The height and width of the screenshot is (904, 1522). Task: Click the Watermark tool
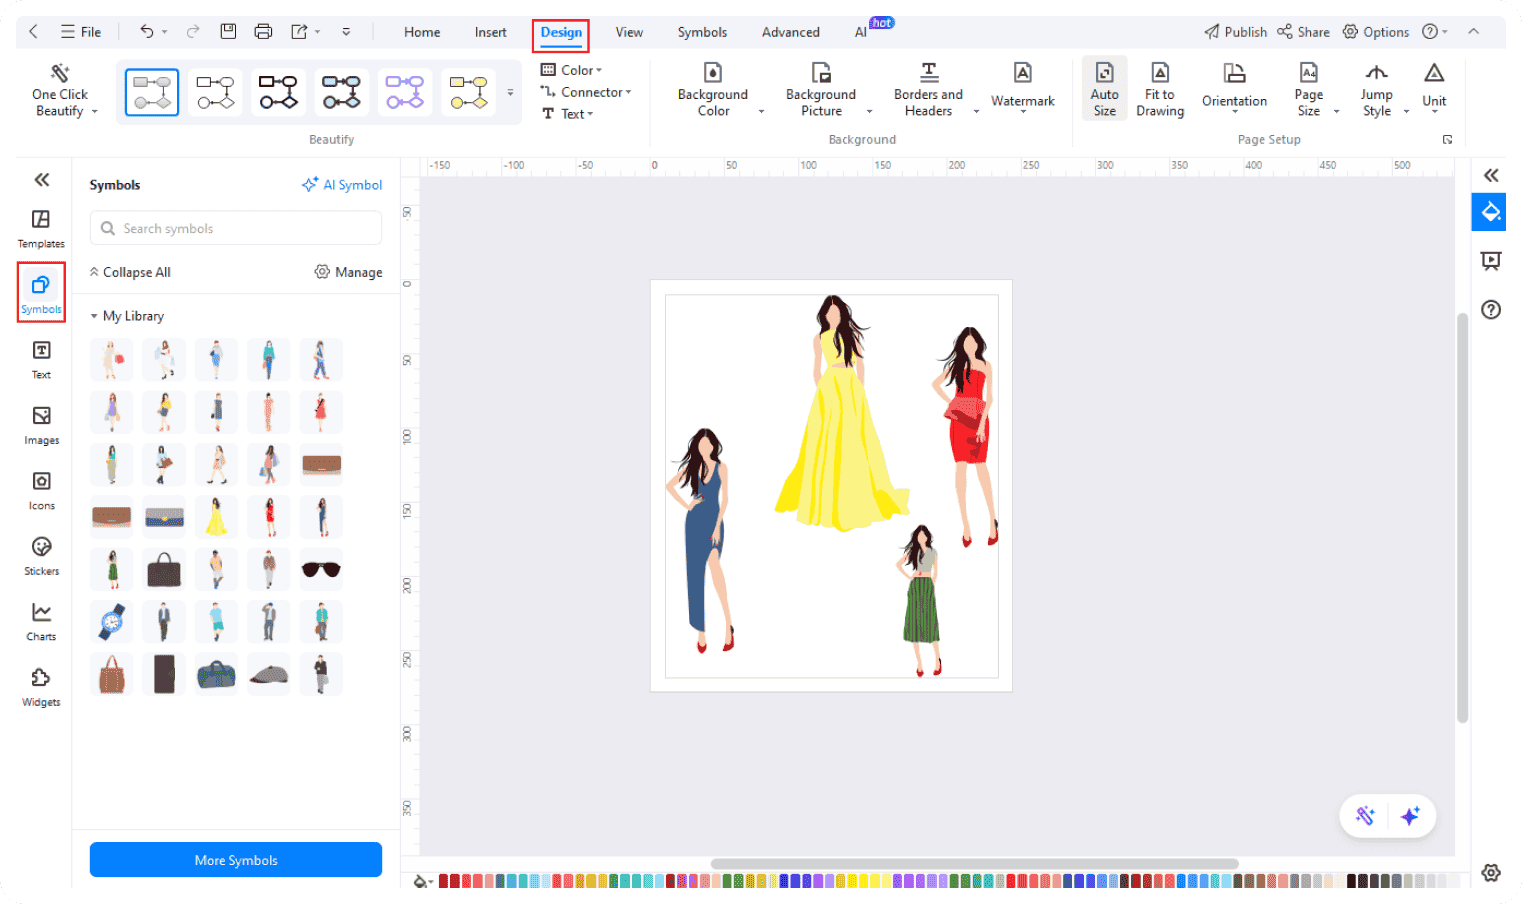coord(1023,89)
